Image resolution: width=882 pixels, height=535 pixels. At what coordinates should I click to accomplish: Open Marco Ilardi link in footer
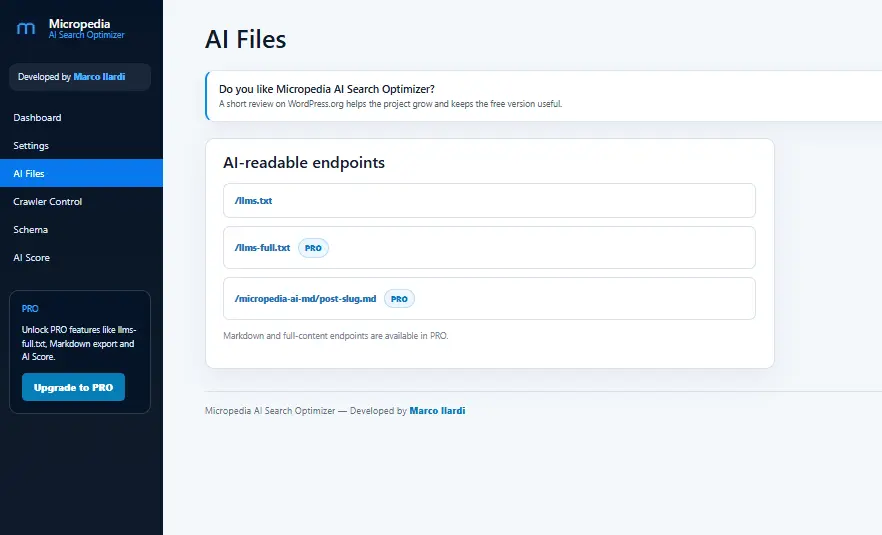click(437, 411)
